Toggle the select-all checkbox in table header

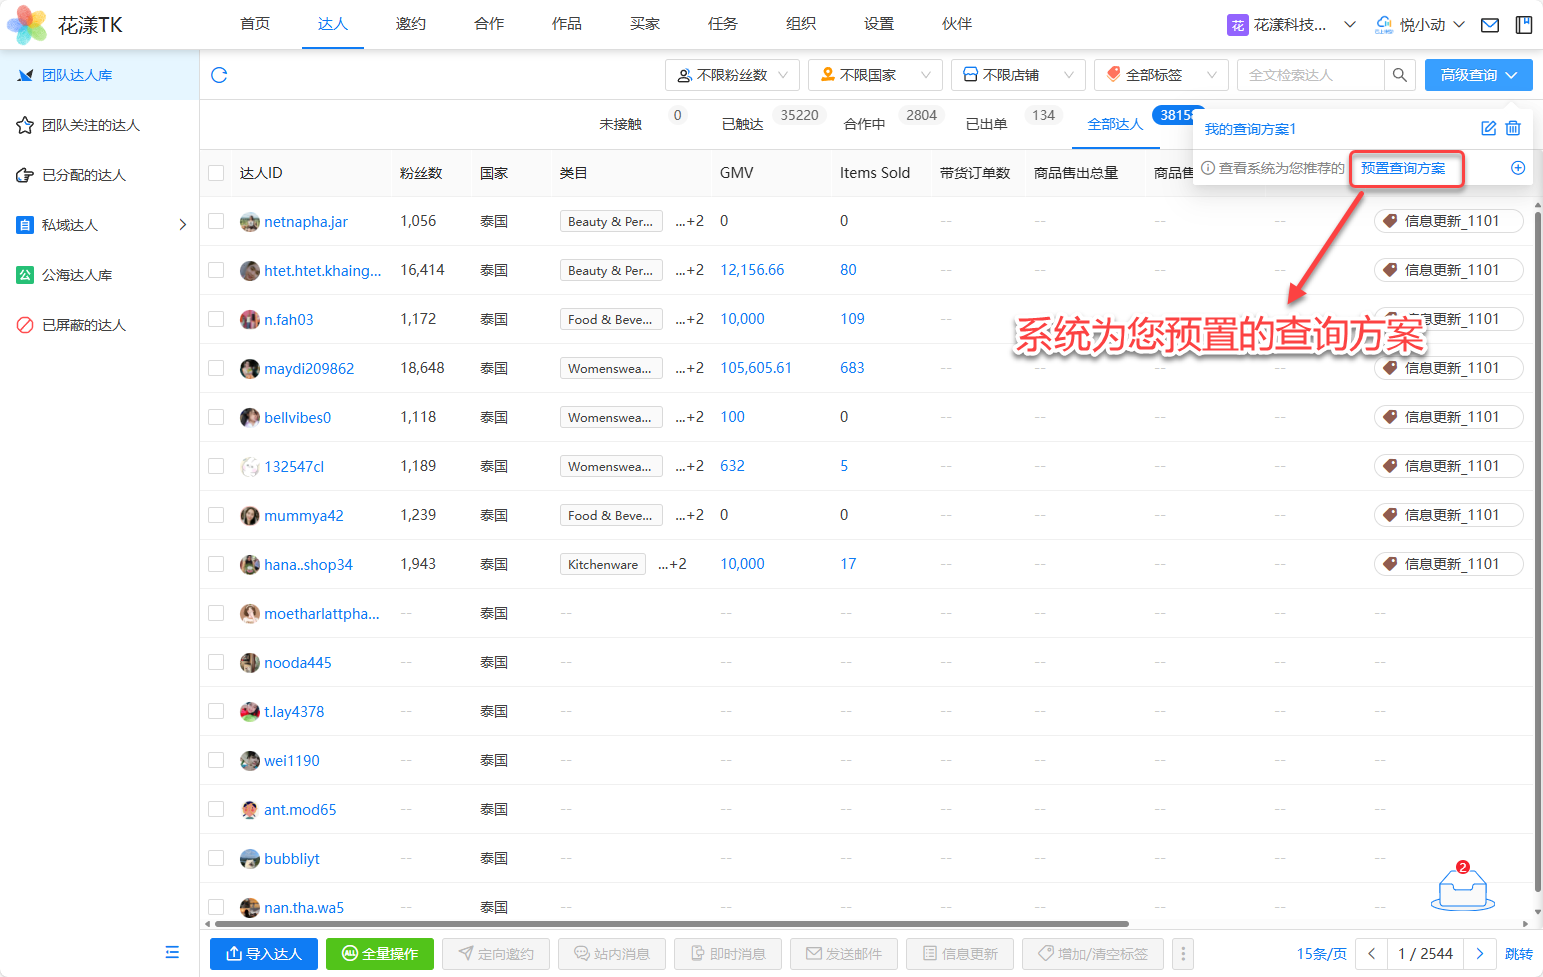tap(216, 173)
